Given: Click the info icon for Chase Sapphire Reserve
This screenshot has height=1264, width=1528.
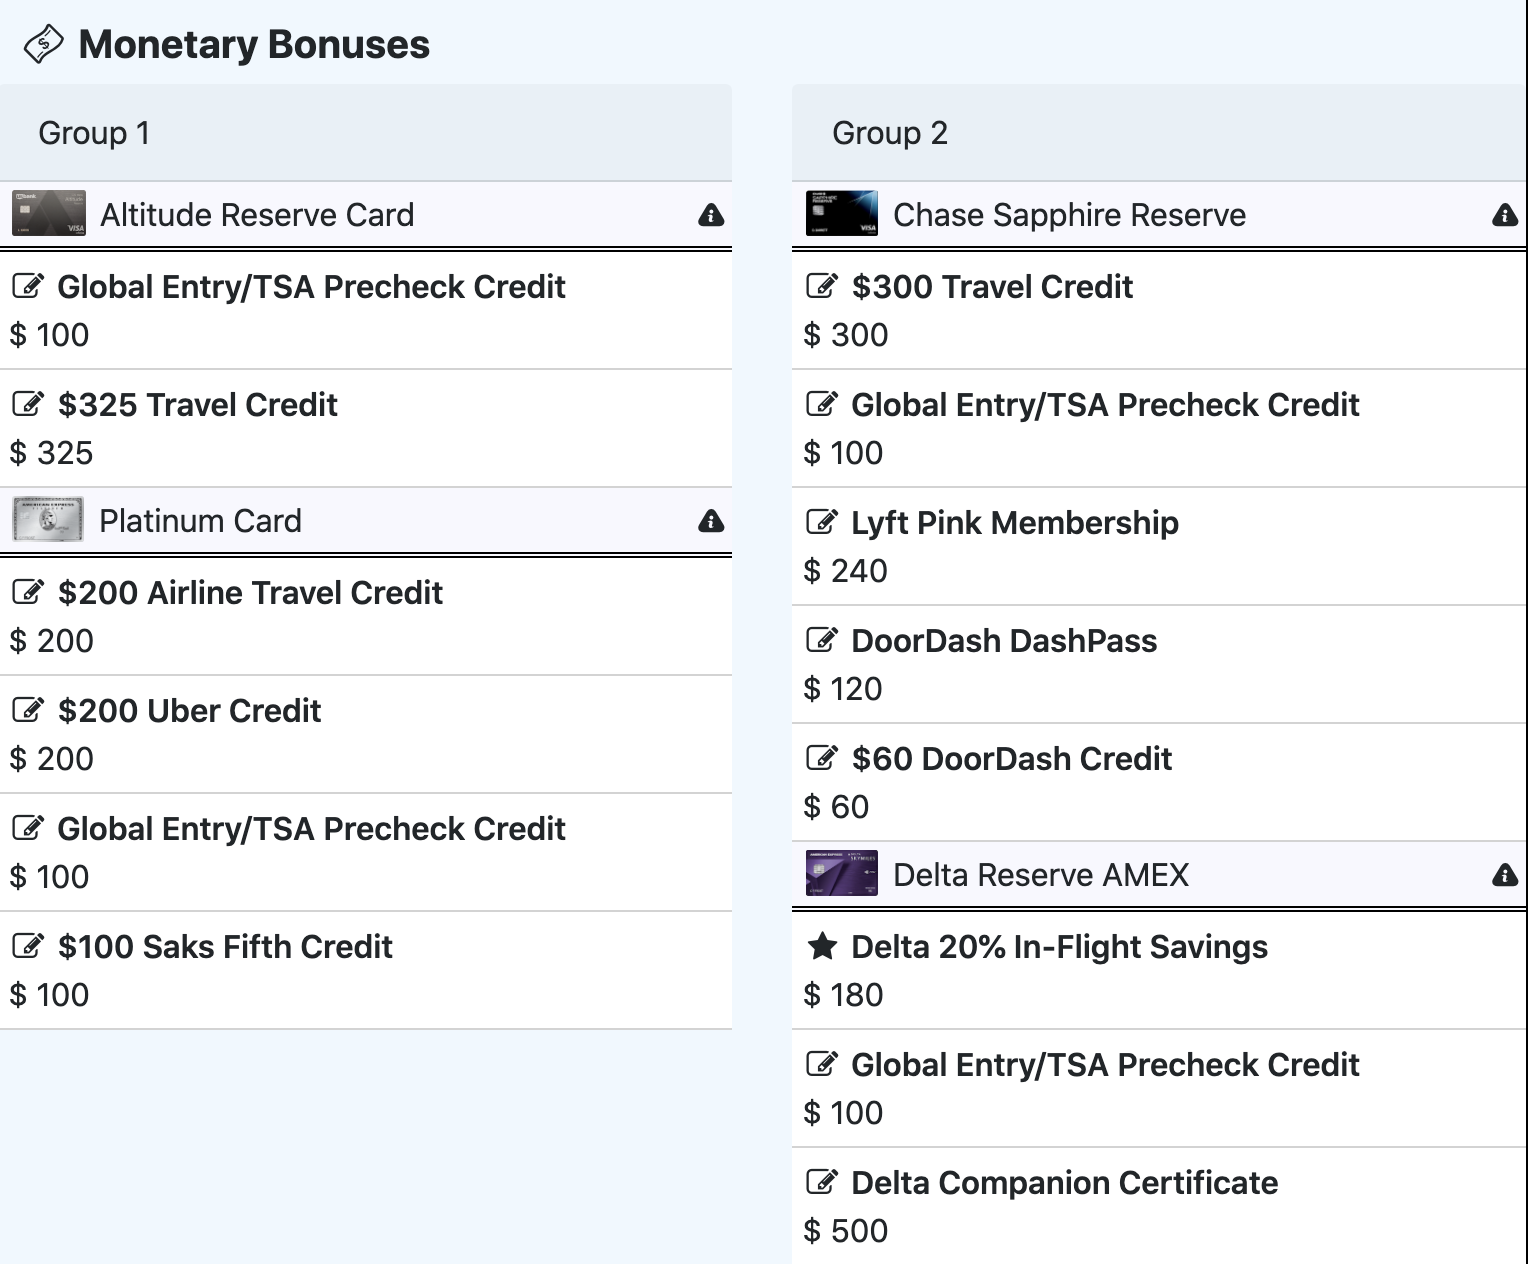Looking at the screenshot, I should pyautogui.click(x=1505, y=214).
